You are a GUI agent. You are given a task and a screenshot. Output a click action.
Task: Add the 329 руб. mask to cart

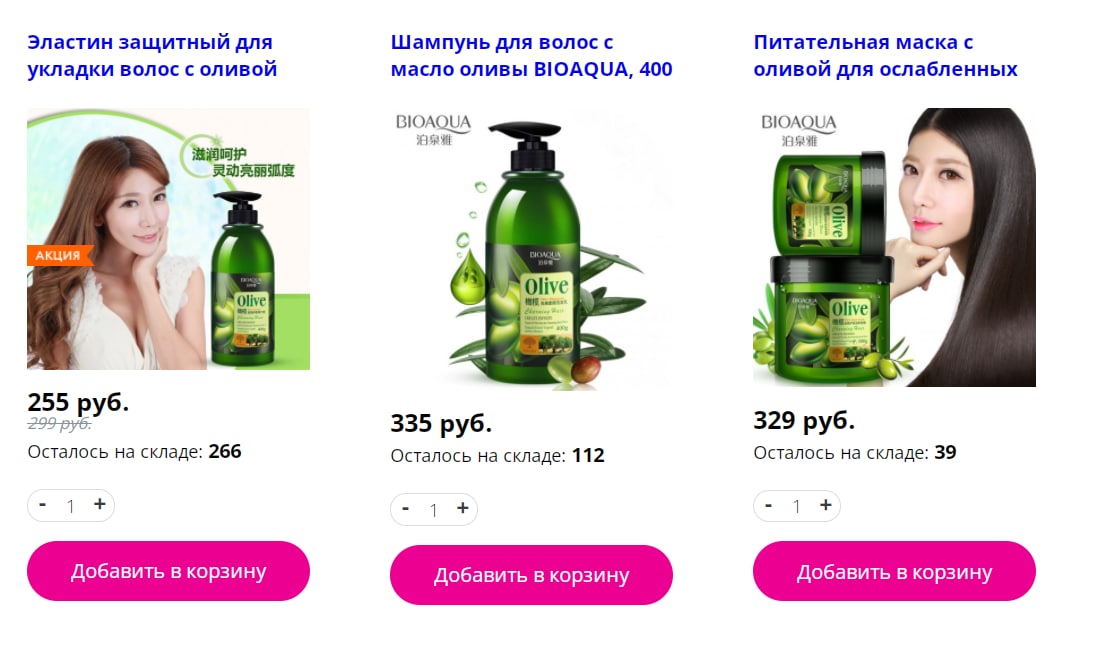tap(894, 572)
